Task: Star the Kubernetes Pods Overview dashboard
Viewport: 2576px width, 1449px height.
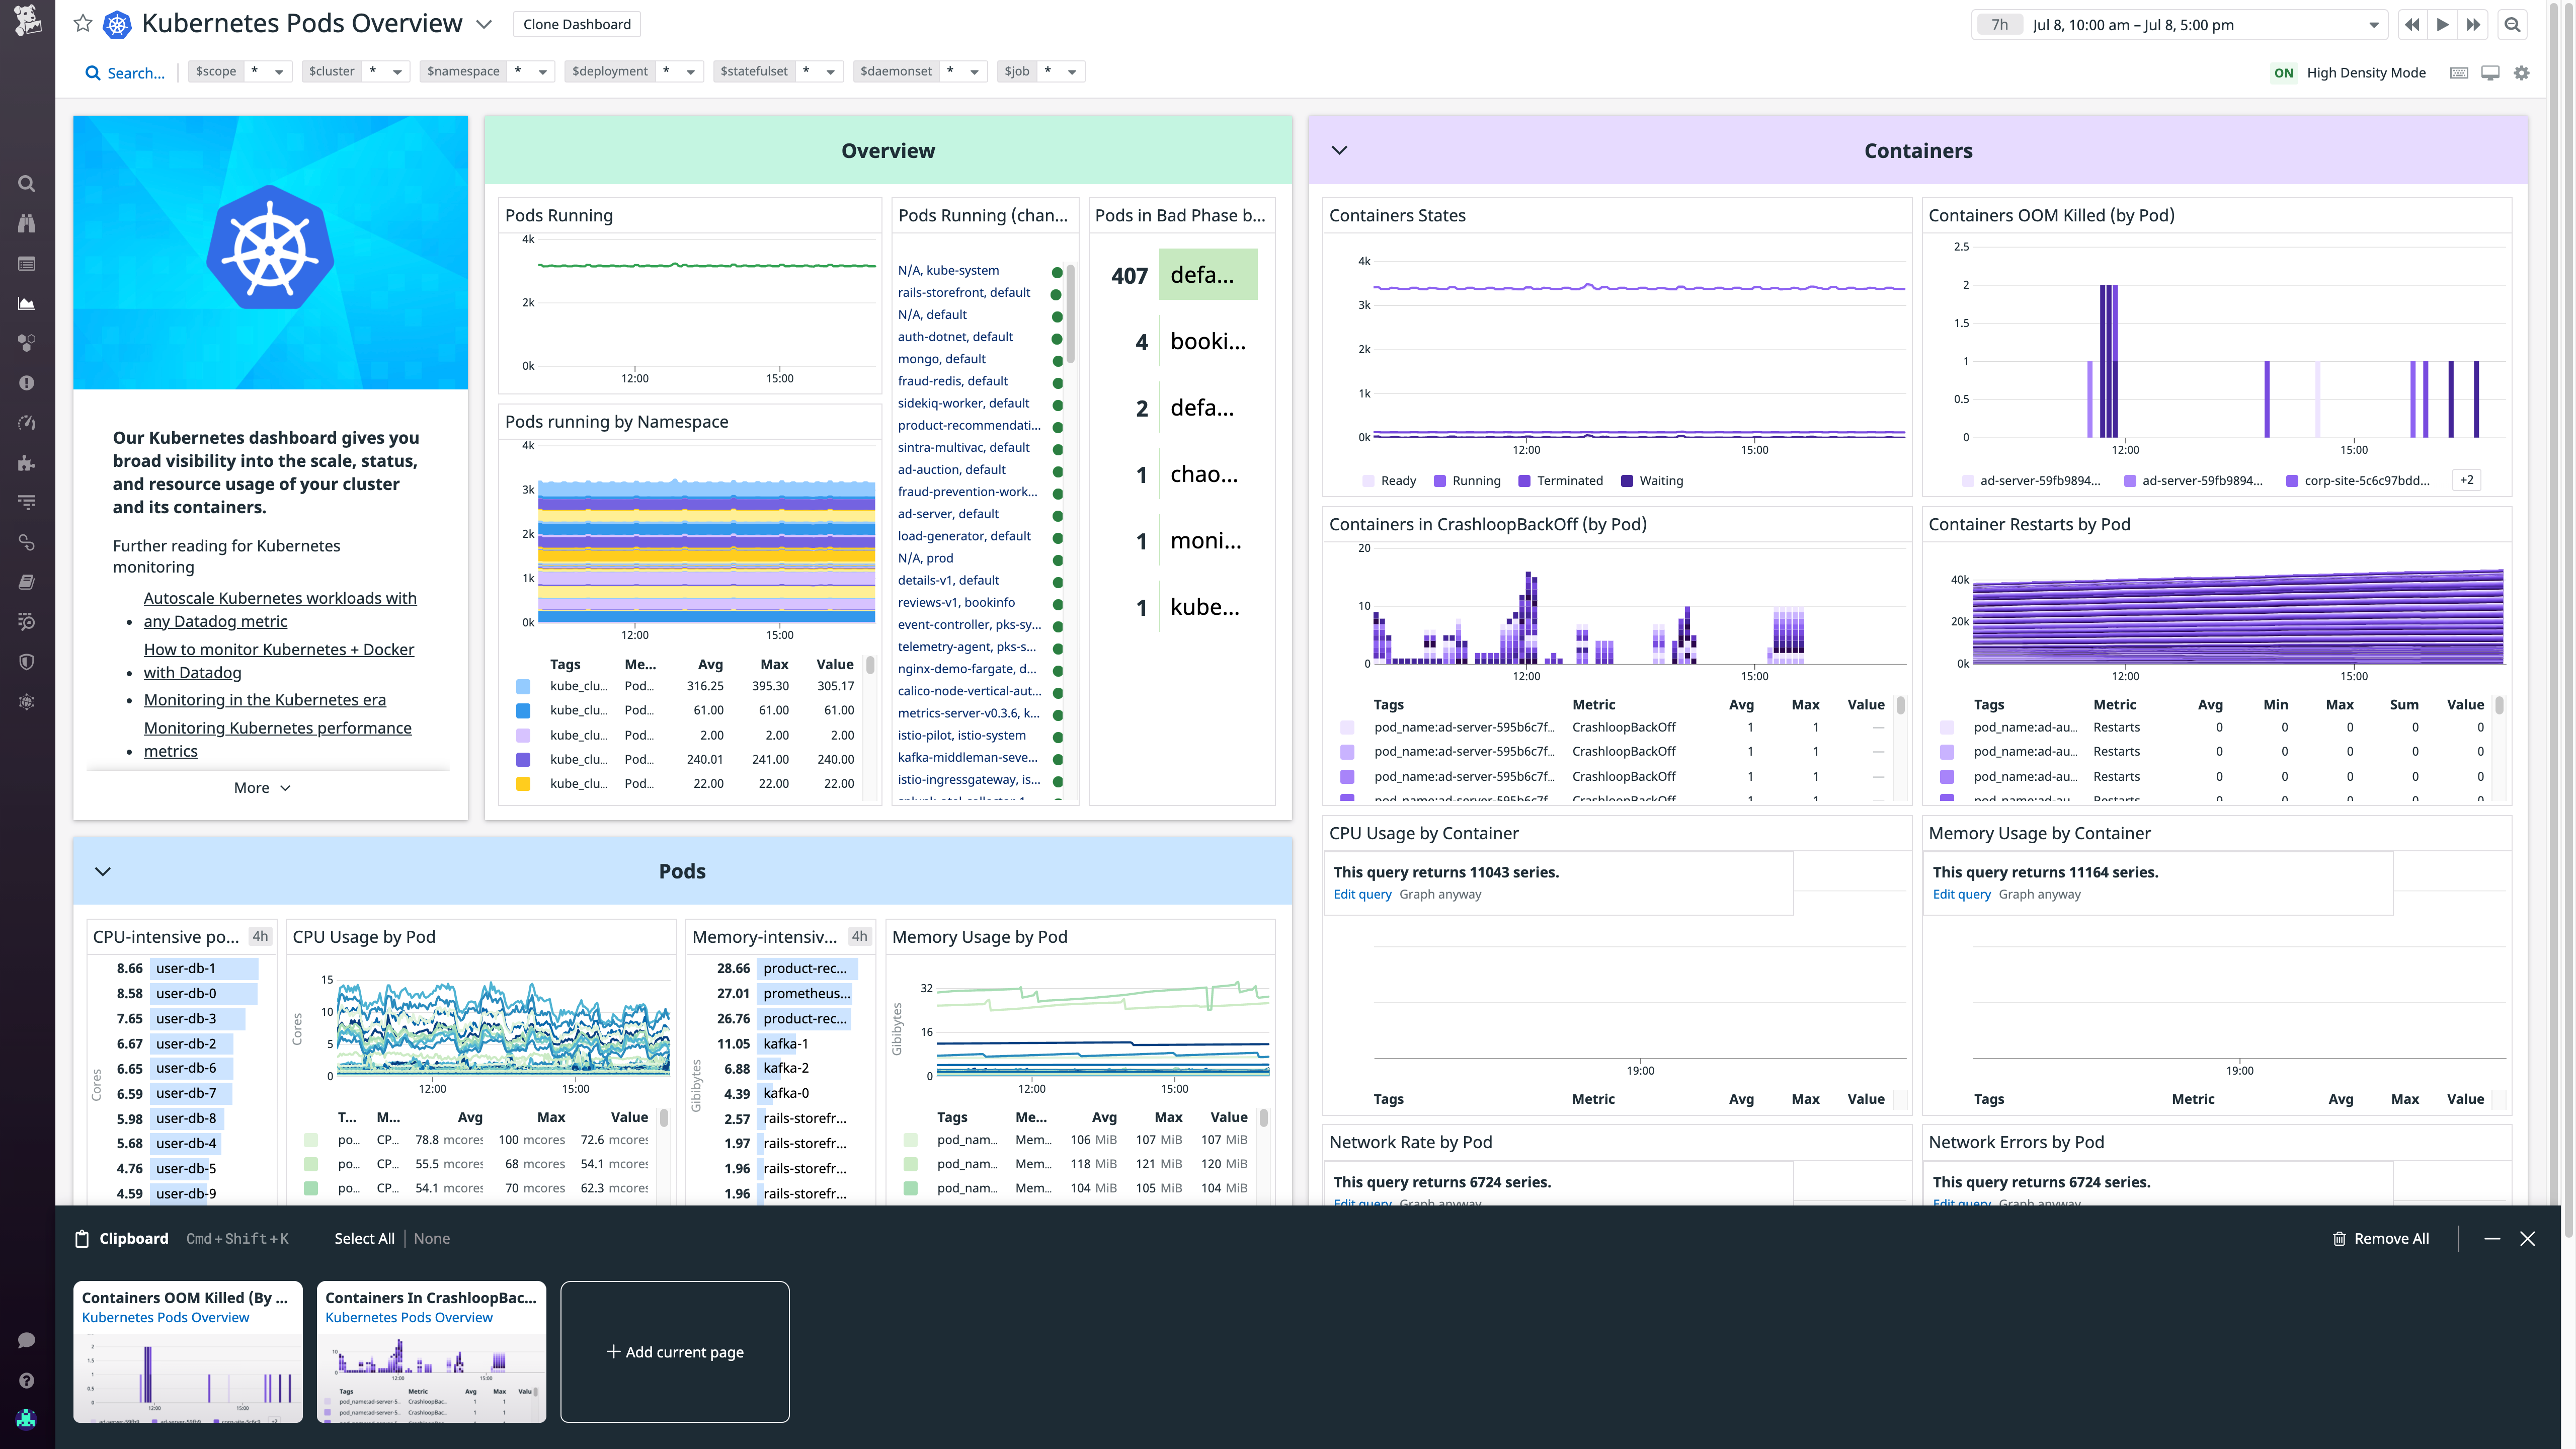Action: point(83,24)
